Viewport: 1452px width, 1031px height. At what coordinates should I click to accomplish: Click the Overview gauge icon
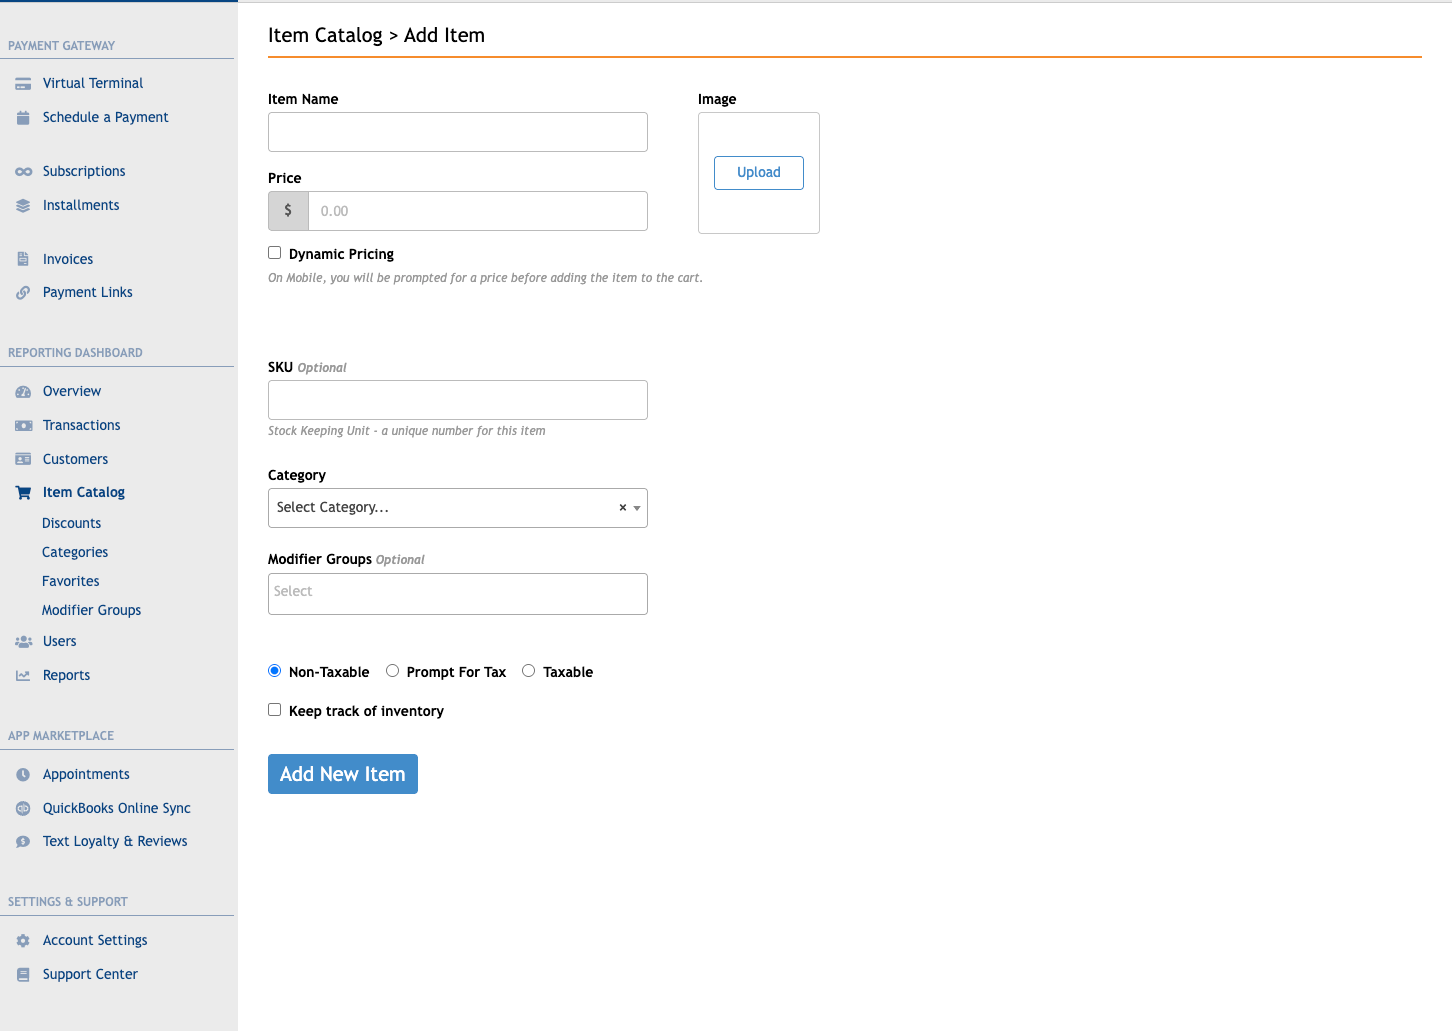(23, 392)
